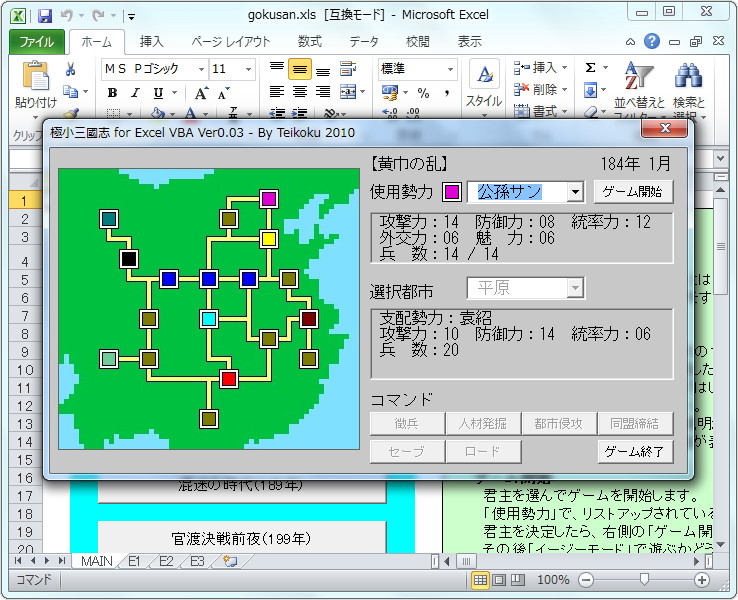Switch to Page Break Preview in status bar
738x600 pixels.
pyautogui.click(x=518, y=580)
